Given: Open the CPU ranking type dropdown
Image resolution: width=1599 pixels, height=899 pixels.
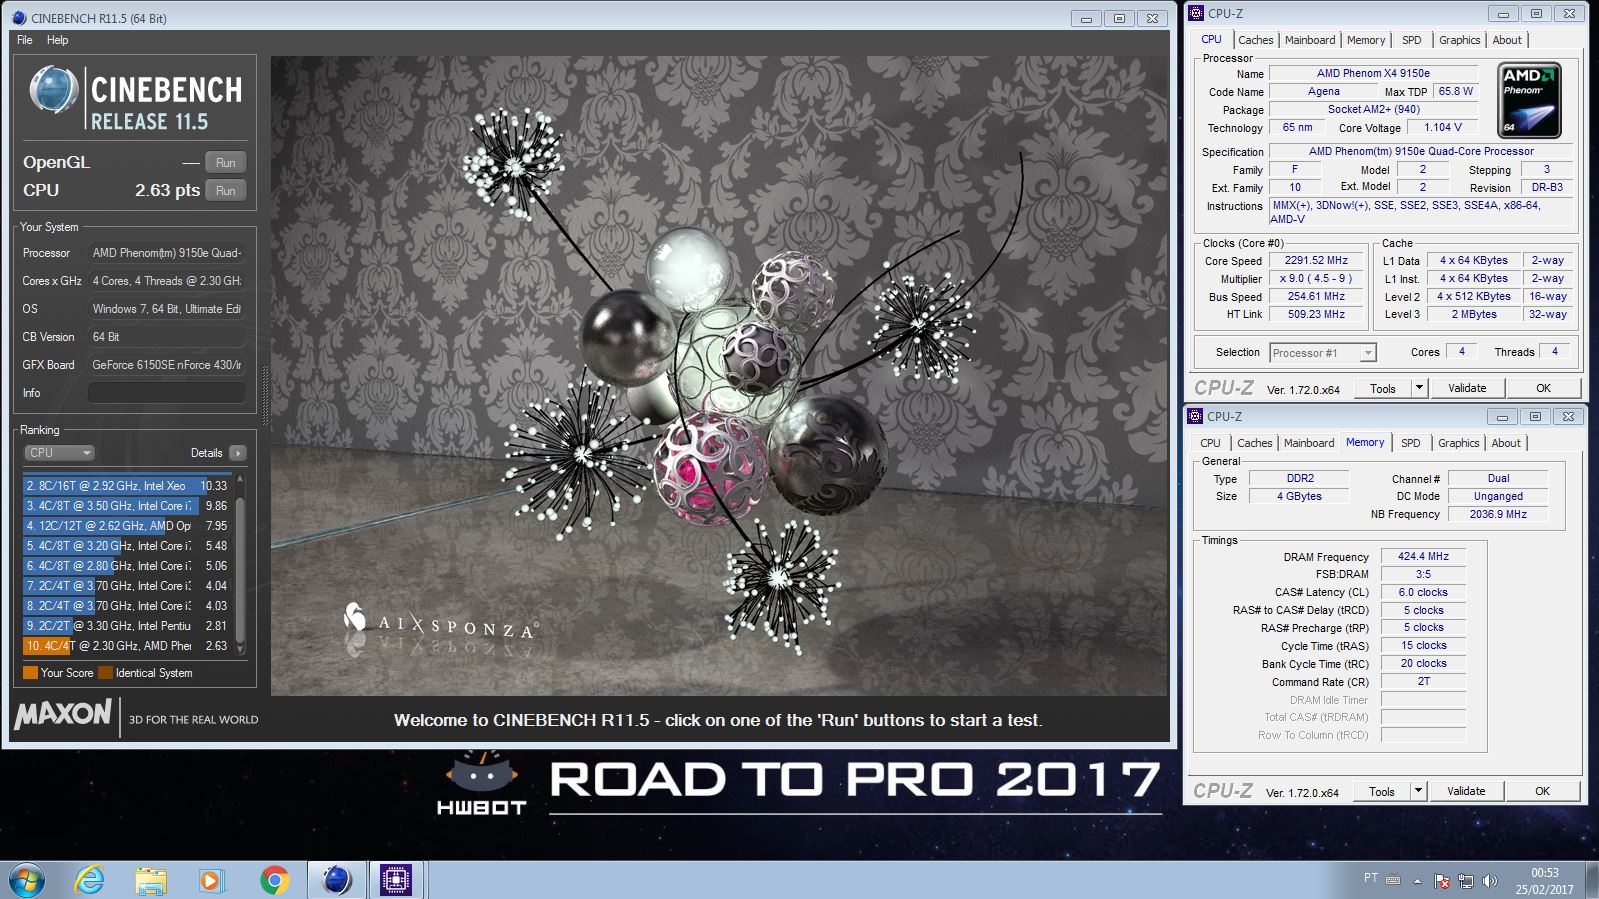Looking at the screenshot, I should pos(59,453).
